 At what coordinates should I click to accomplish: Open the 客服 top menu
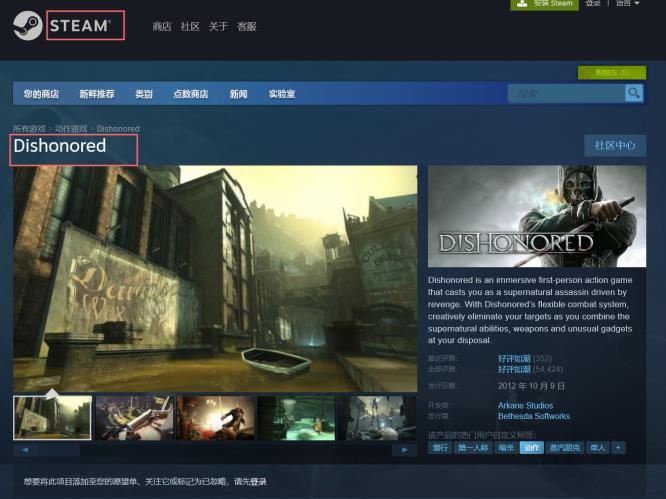point(247,27)
